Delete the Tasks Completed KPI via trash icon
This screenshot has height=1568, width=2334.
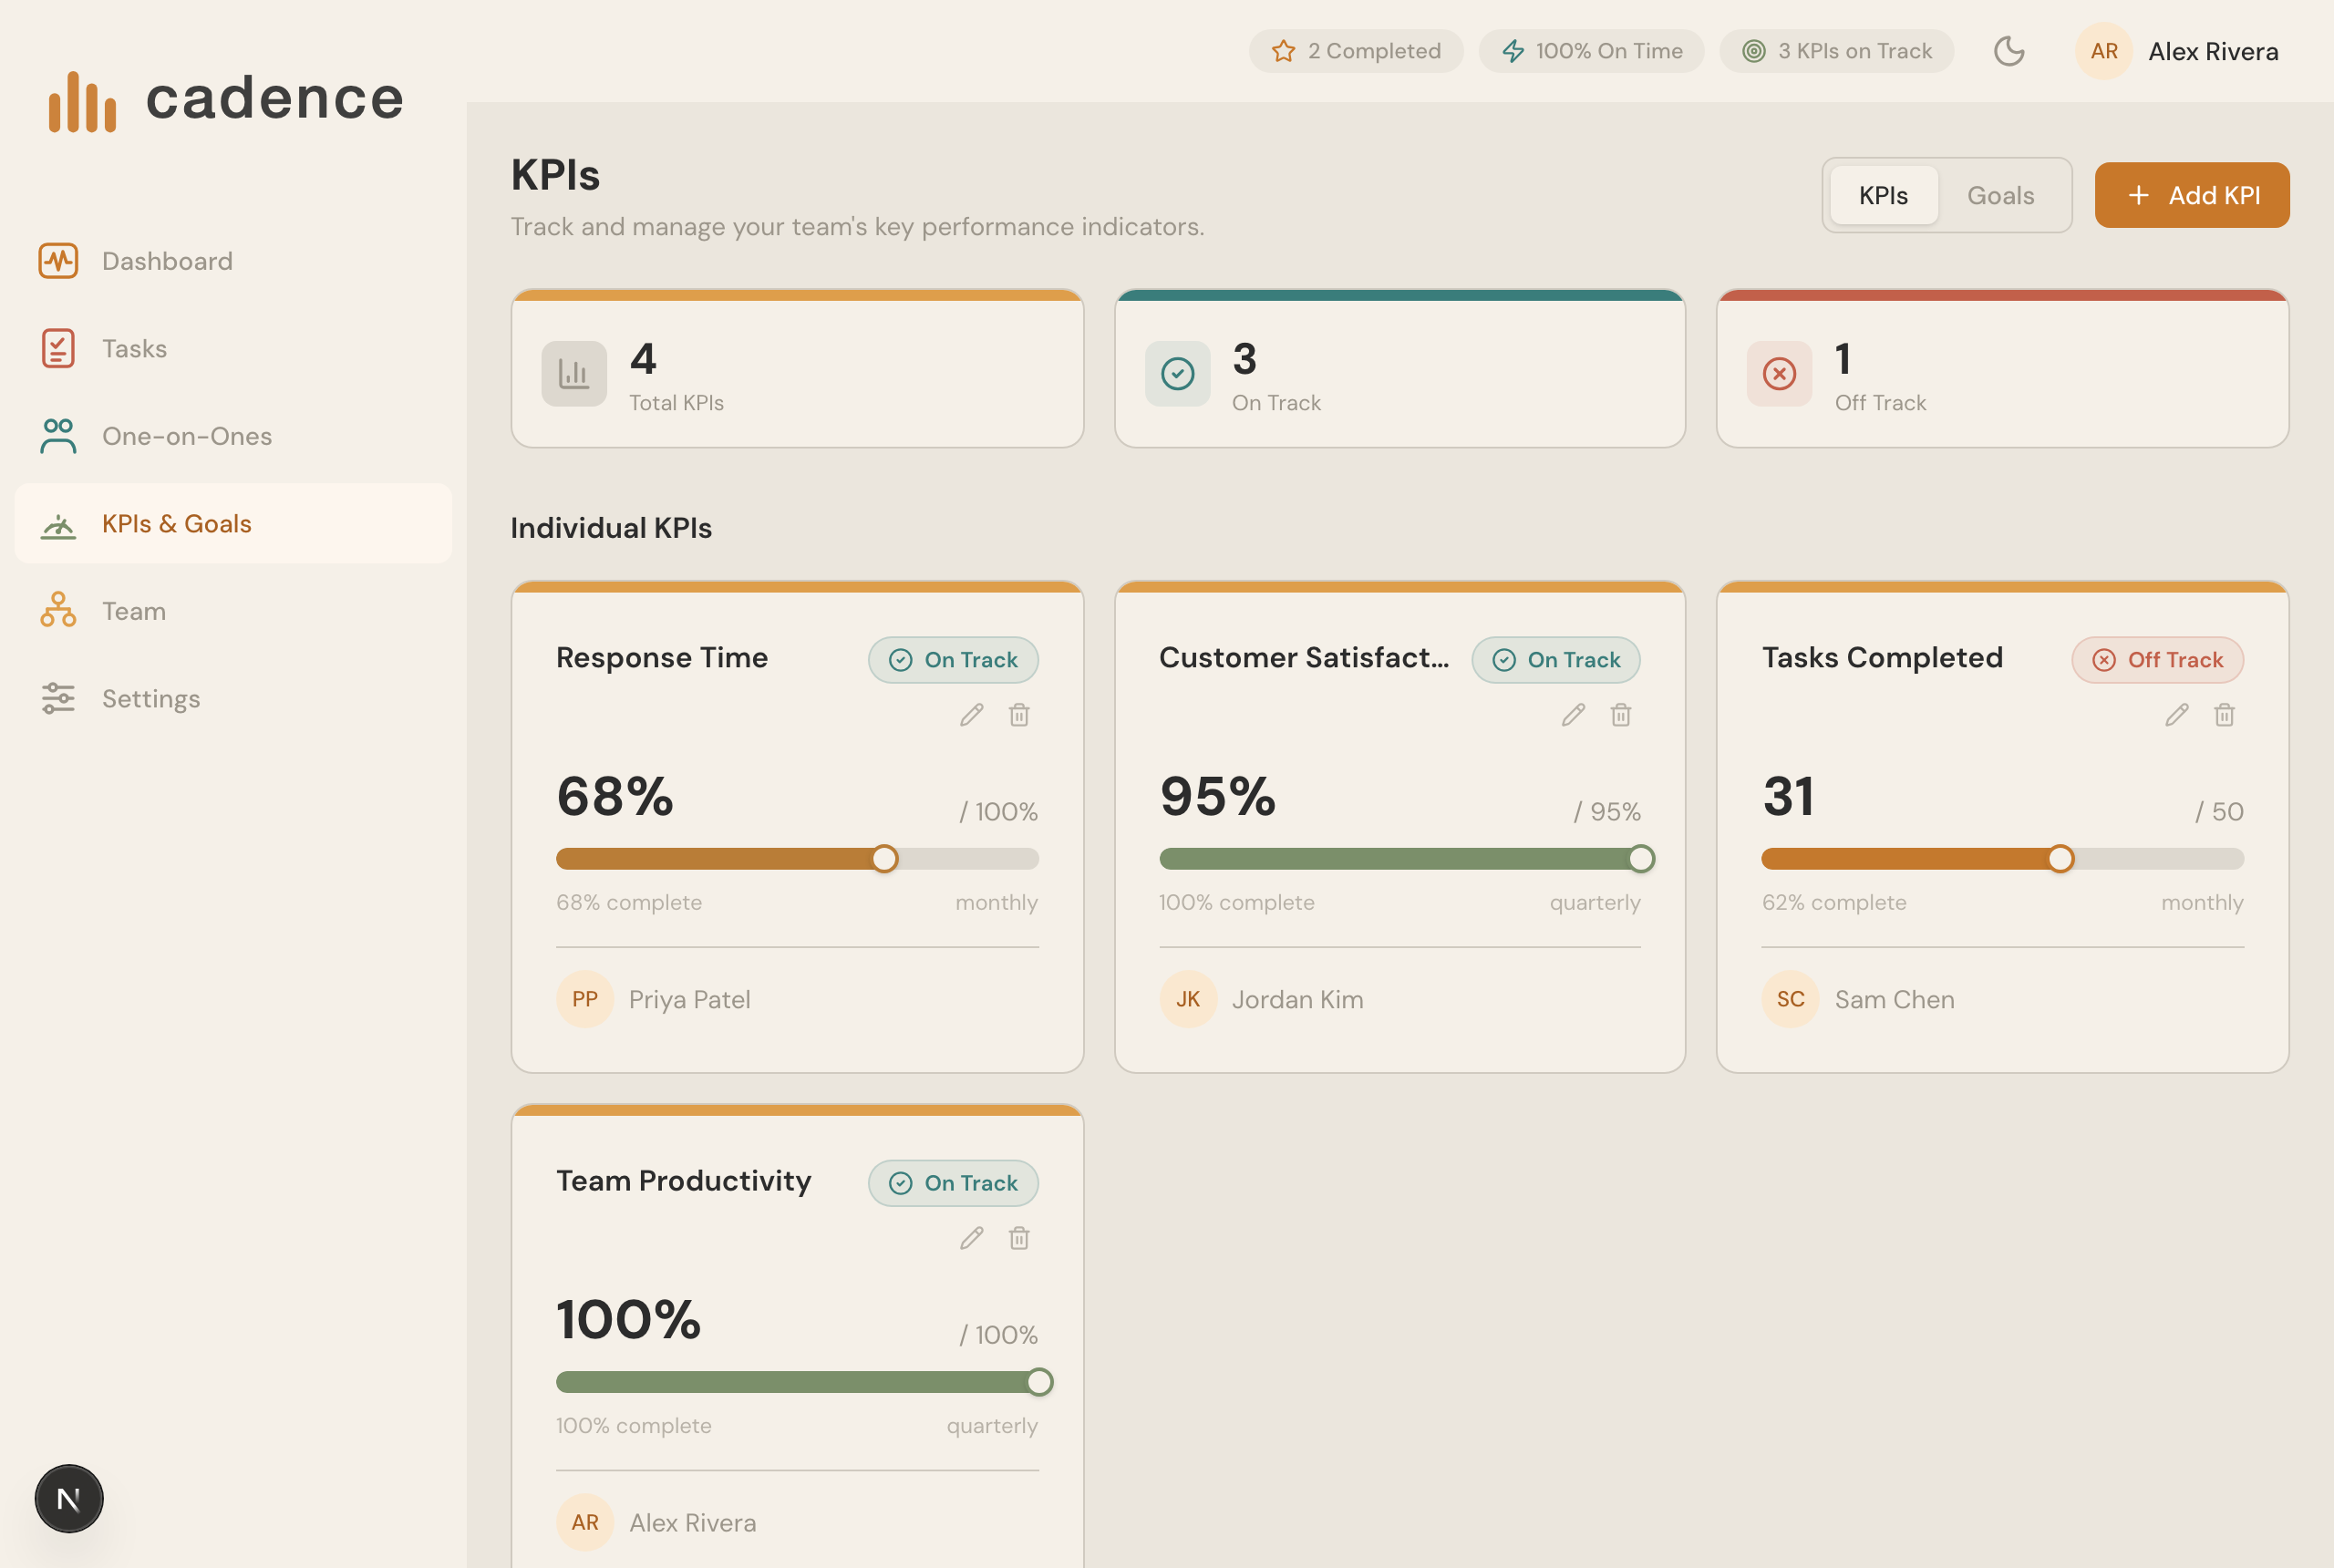tap(2224, 715)
